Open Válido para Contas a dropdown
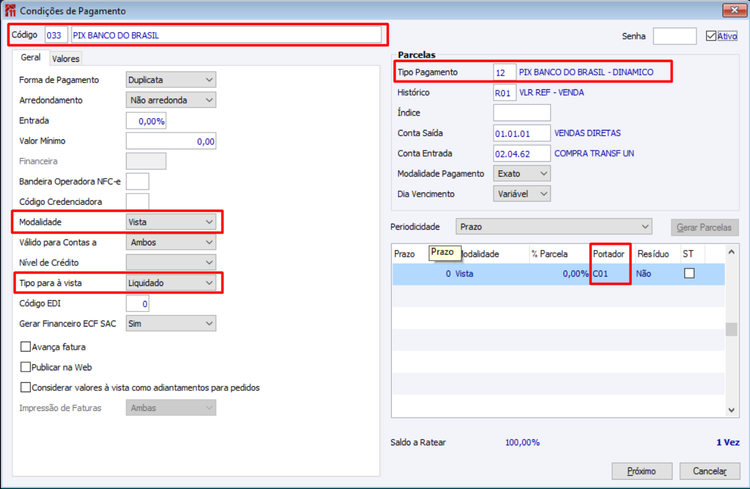The height and width of the screenshot is (489, 750). click(x=171, y=242)
